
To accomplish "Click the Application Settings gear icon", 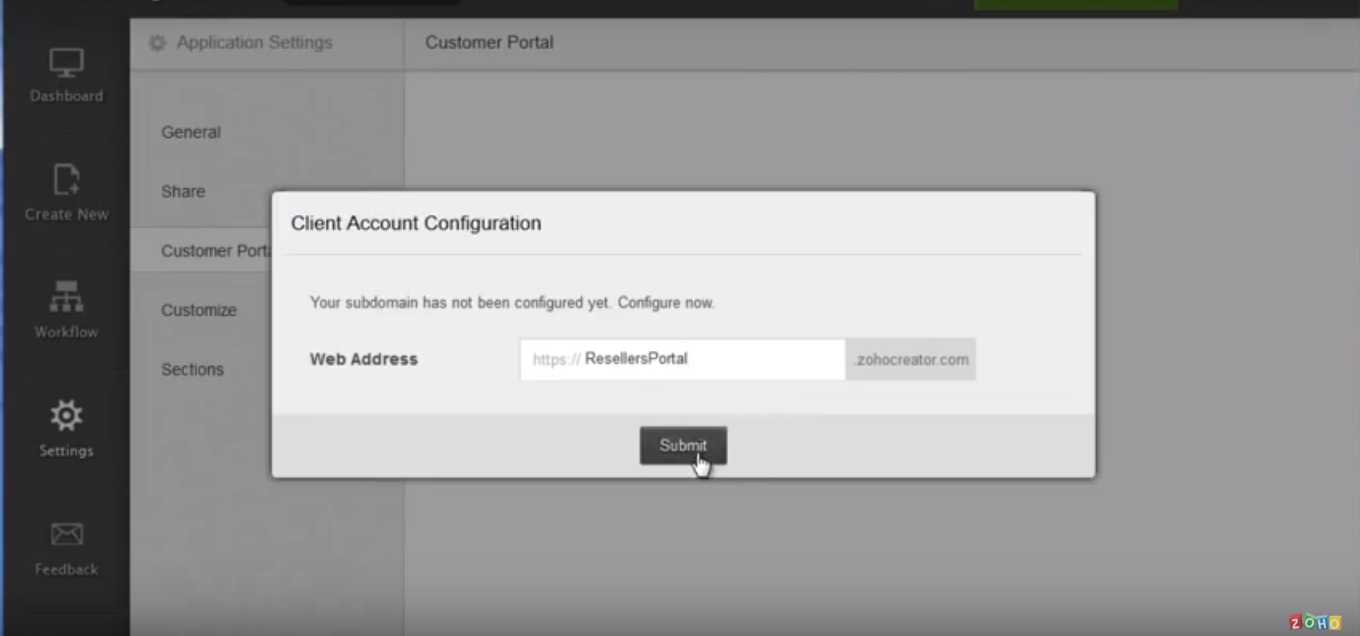I will click(x=157, y=43).
